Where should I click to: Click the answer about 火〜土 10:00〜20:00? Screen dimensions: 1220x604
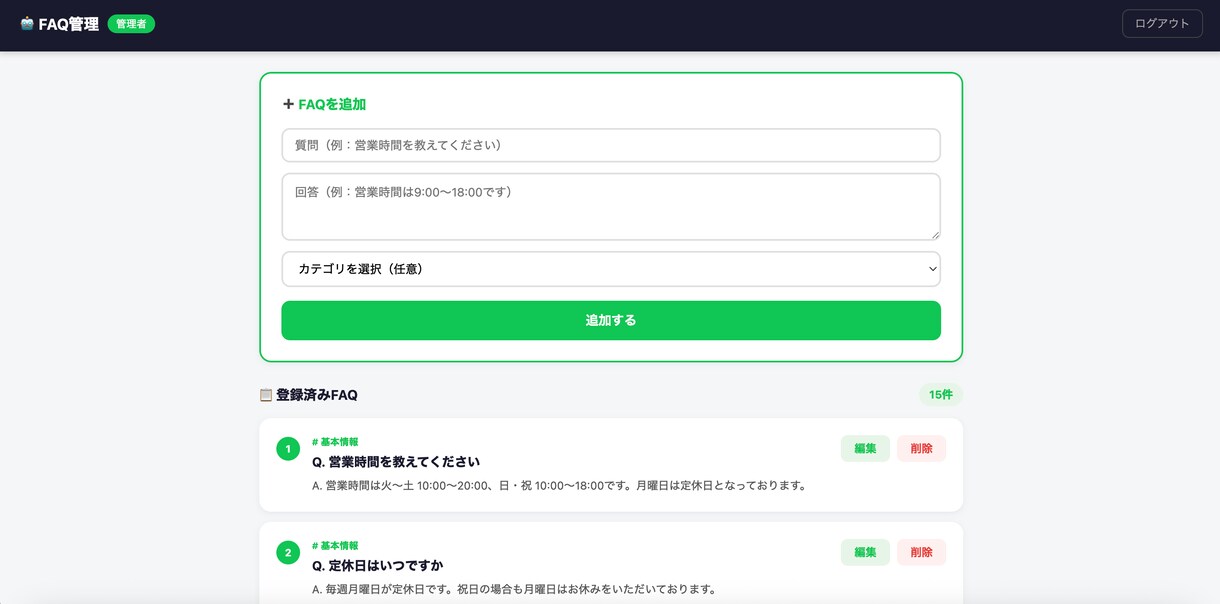point(559,486)
